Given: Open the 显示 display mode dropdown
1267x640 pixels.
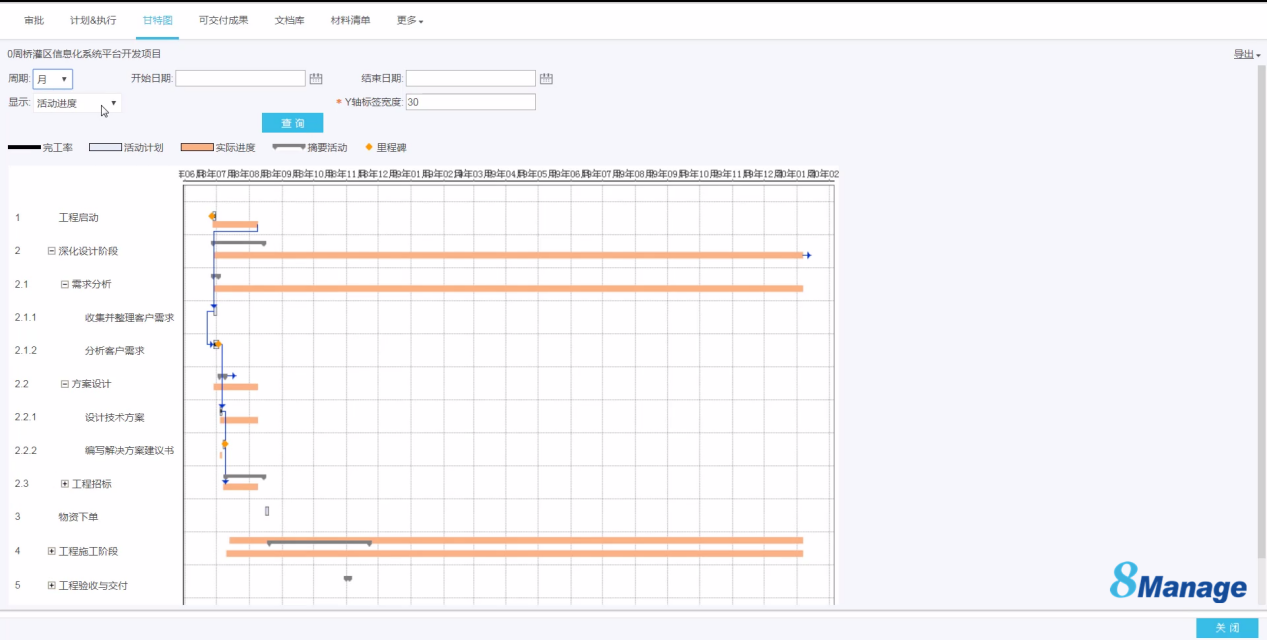Looking at the screenshot, I should coord(78,103).
